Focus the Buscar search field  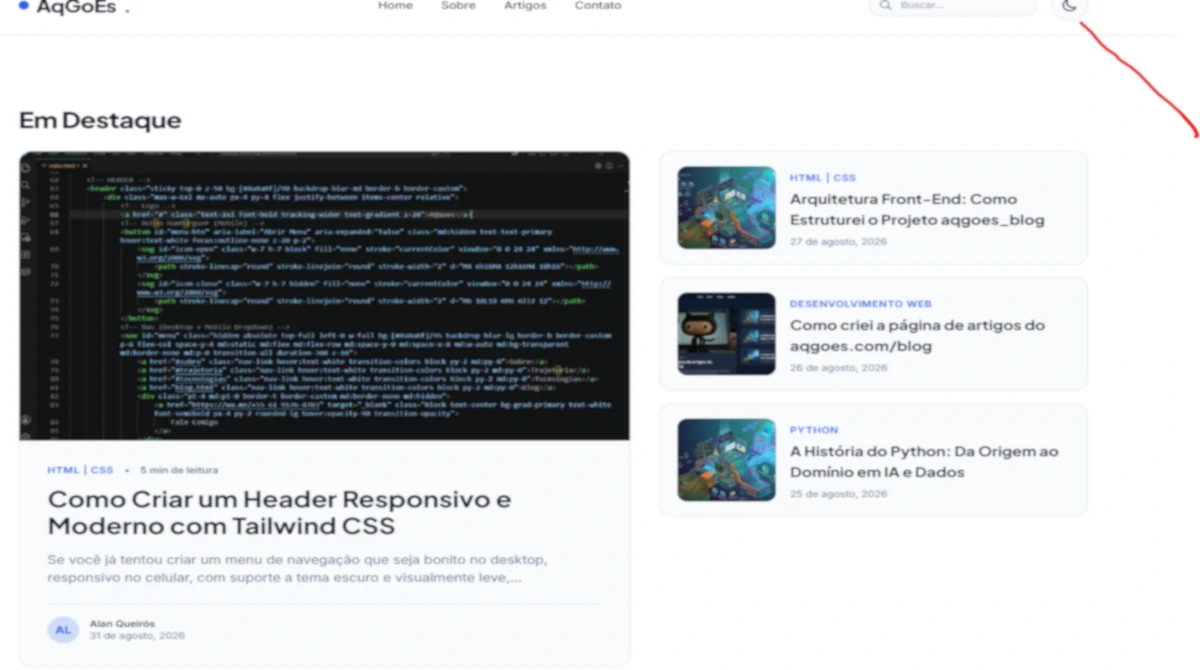tap(953, 6)
